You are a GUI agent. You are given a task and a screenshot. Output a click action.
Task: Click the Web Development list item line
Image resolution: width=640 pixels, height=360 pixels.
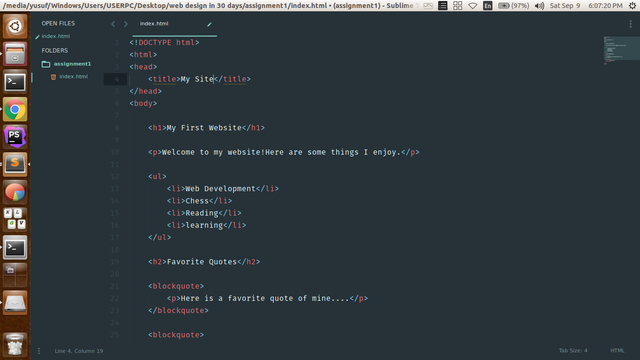point(223,189)
